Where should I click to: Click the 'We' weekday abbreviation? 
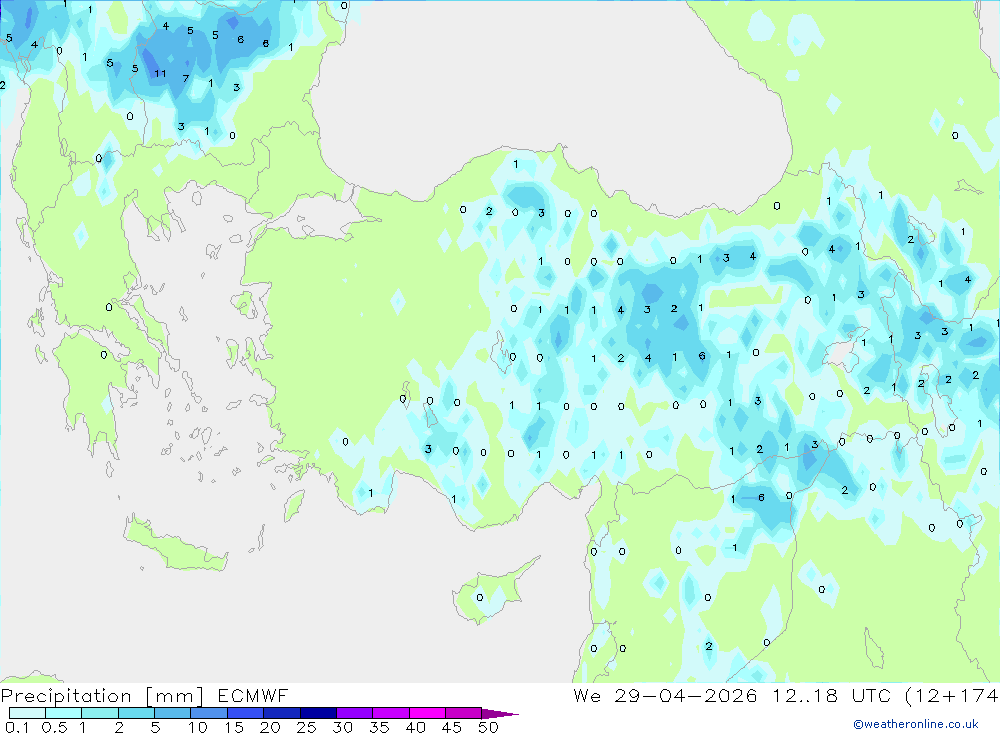(587, 695)
